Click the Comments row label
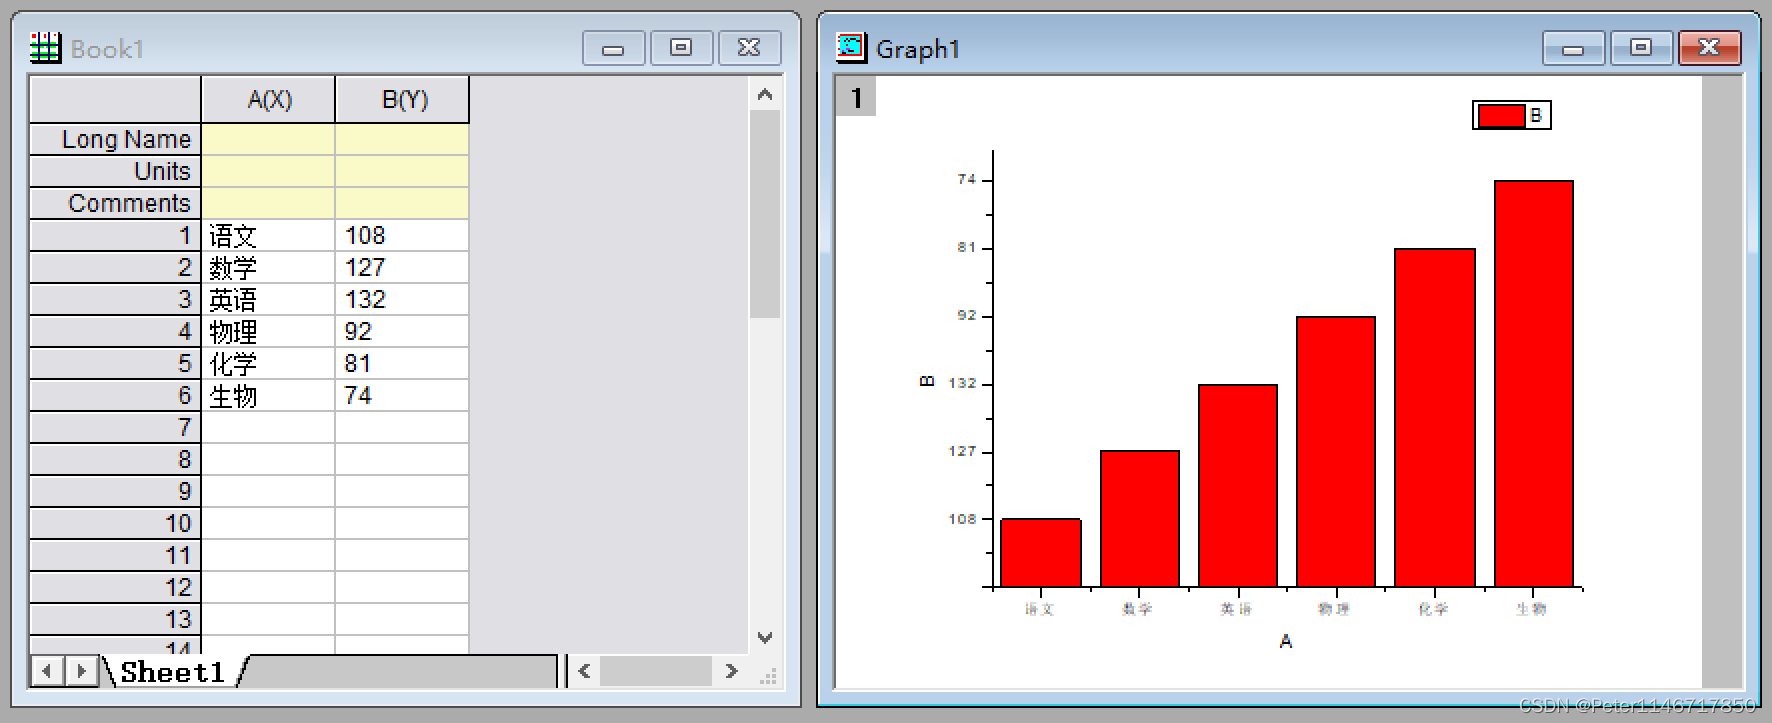The width and height of the screenshot is (1772, 723). click(x=116, y=203)
